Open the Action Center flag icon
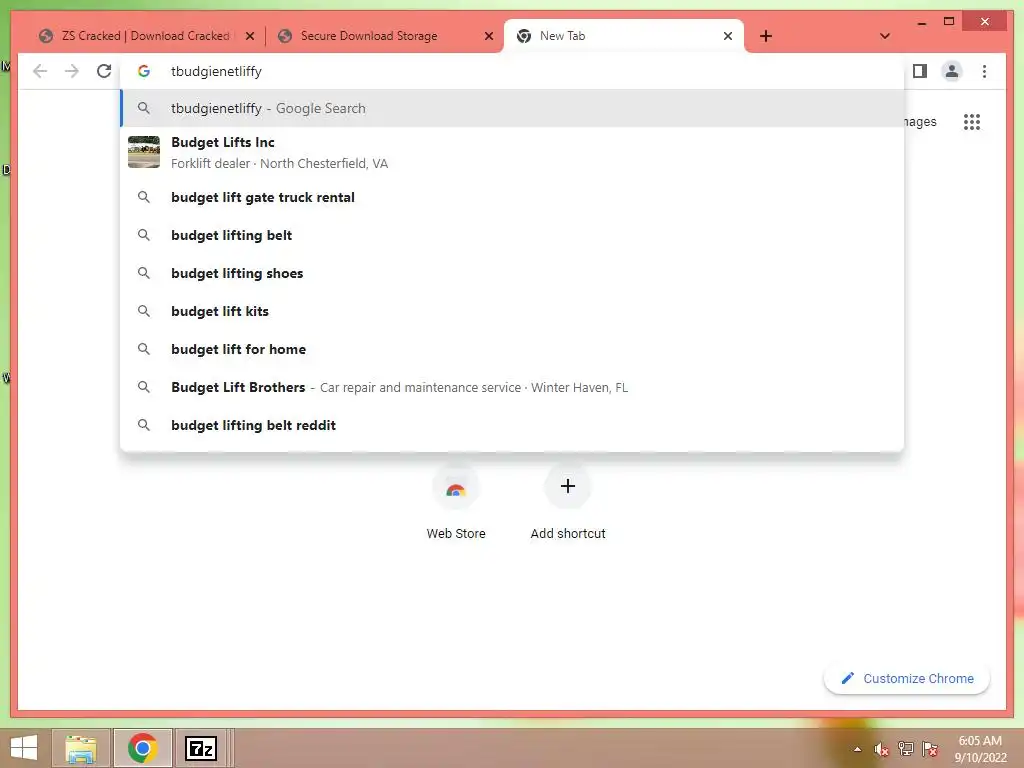 click(930, 749)
